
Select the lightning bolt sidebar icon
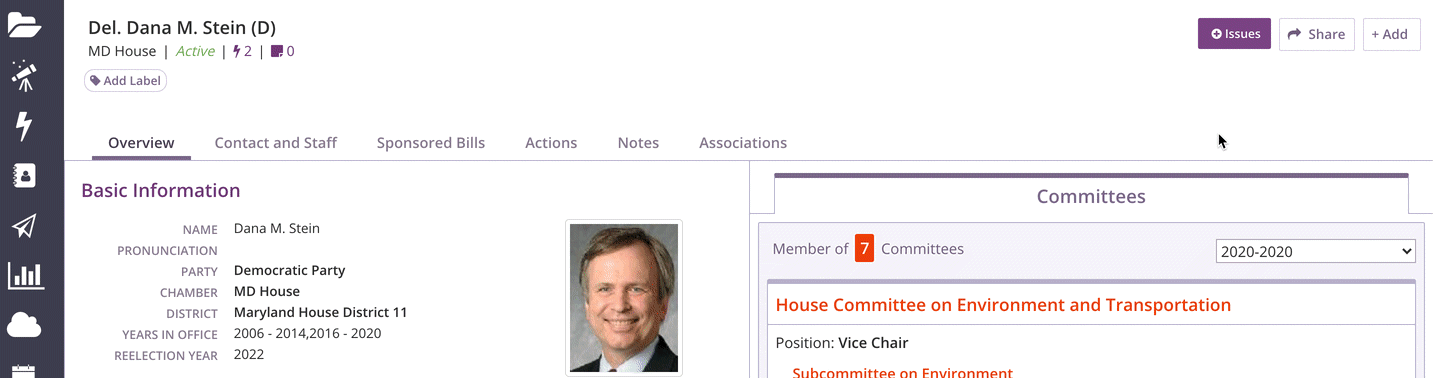click(24, 126)
